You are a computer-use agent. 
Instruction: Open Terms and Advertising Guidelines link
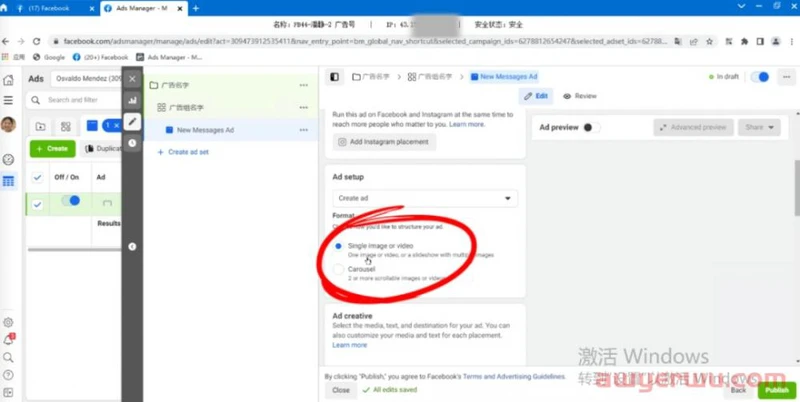514,376
